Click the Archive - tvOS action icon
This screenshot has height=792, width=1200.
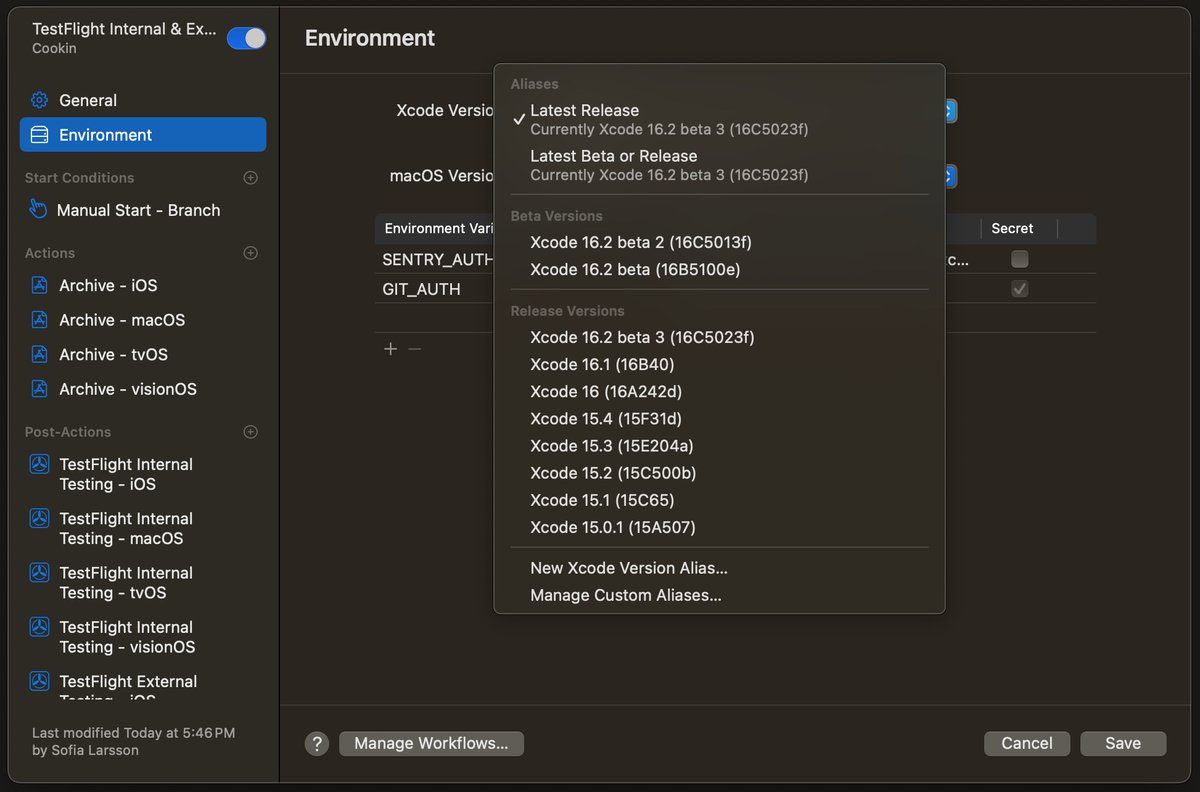pyautogui.click(x=39, y=354)
